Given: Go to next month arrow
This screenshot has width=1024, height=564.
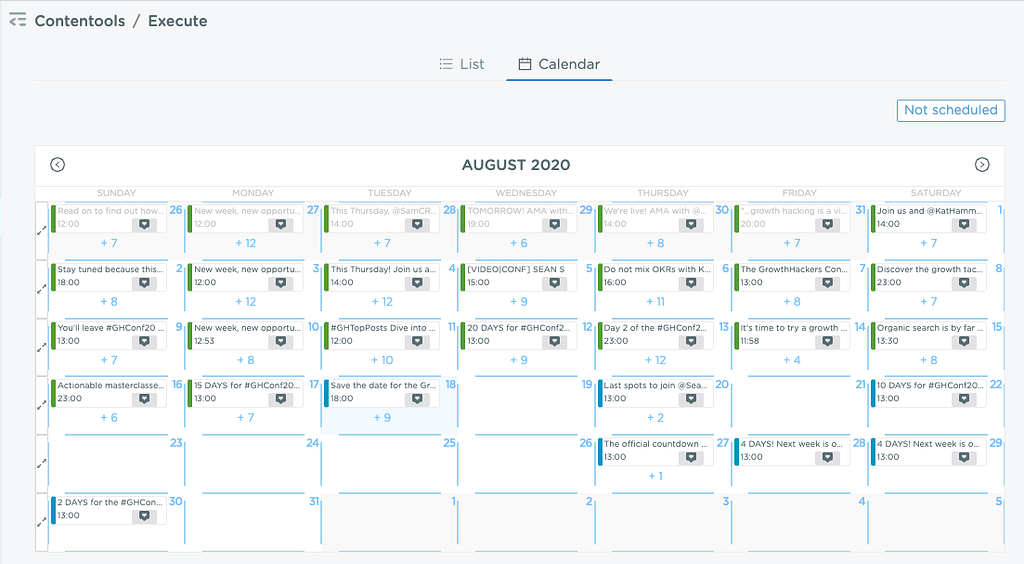Looking at the screenshot, I should click(982, 164).
